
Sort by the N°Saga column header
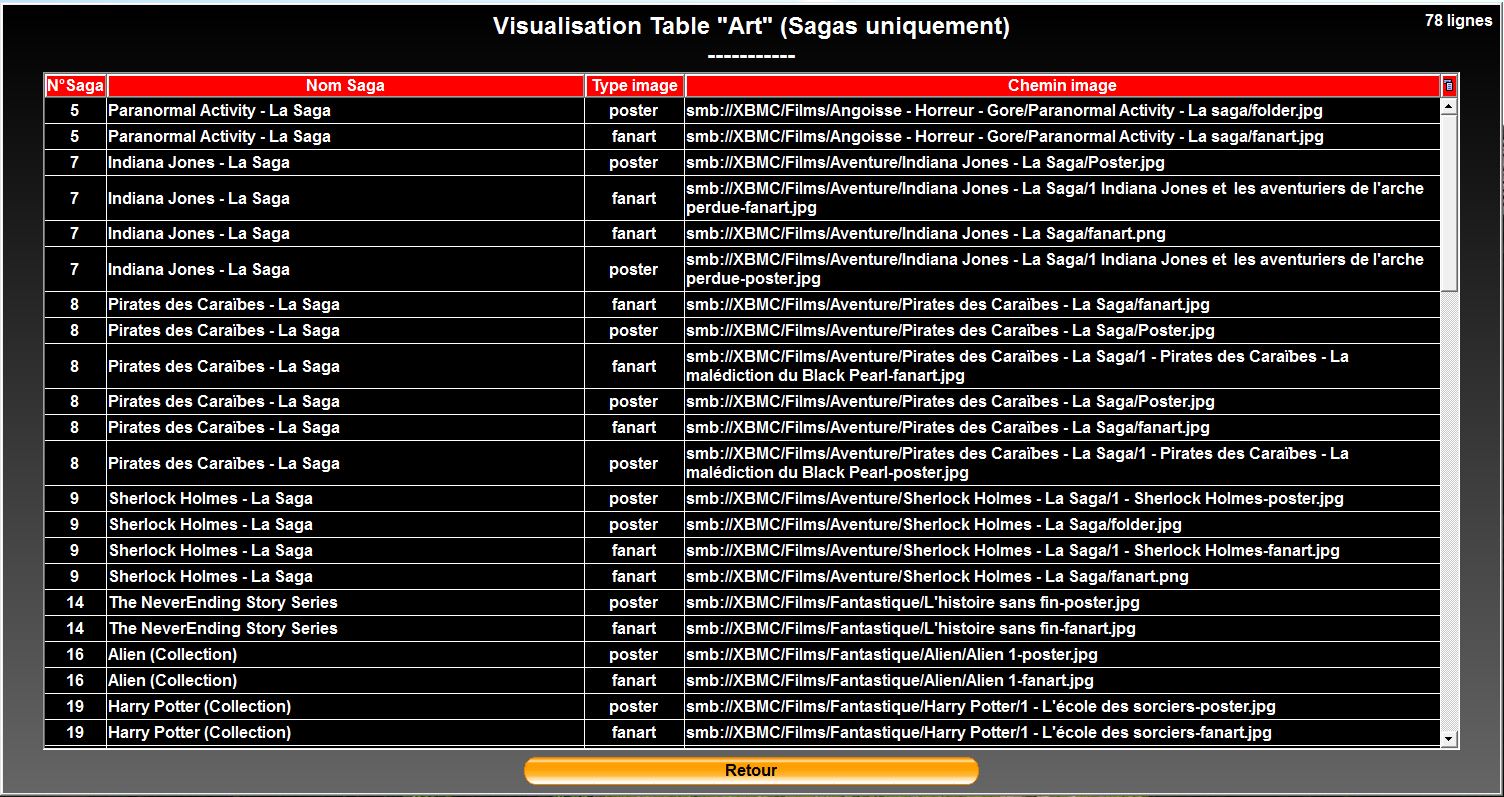[x=75, y=86]
